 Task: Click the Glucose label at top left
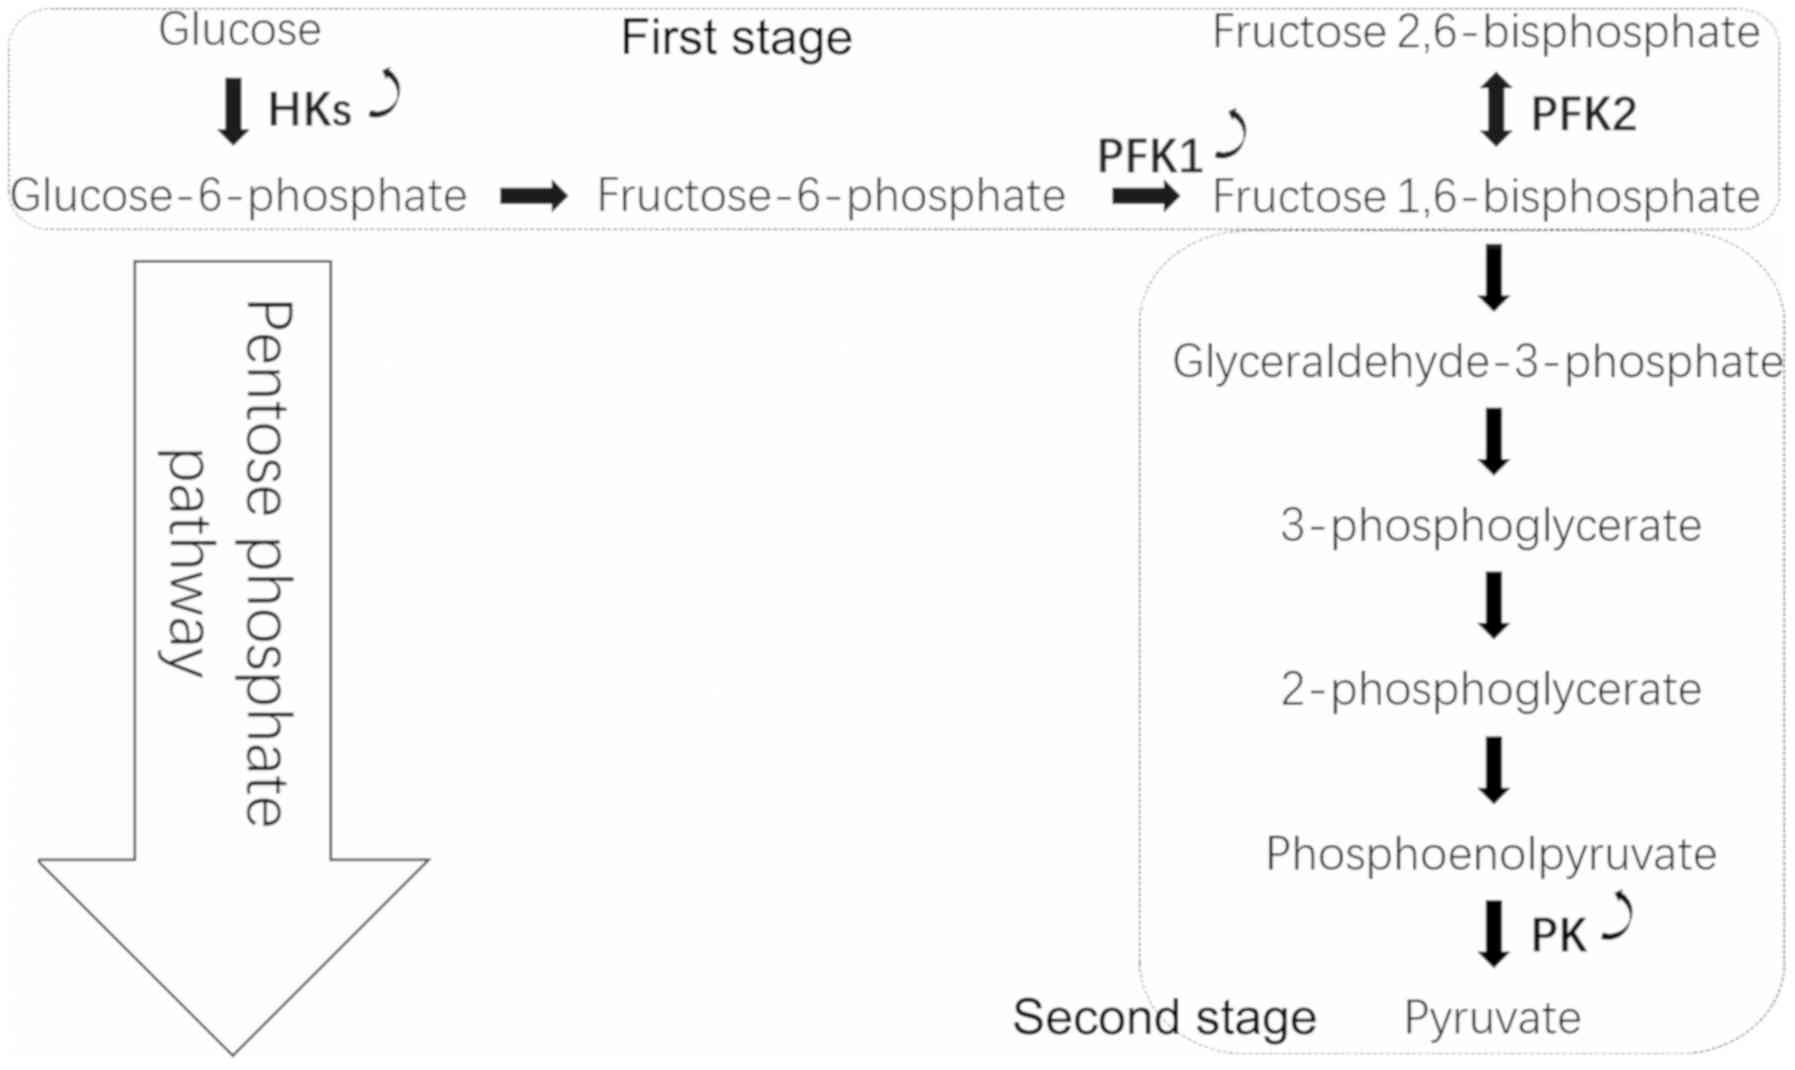(240, 30)
